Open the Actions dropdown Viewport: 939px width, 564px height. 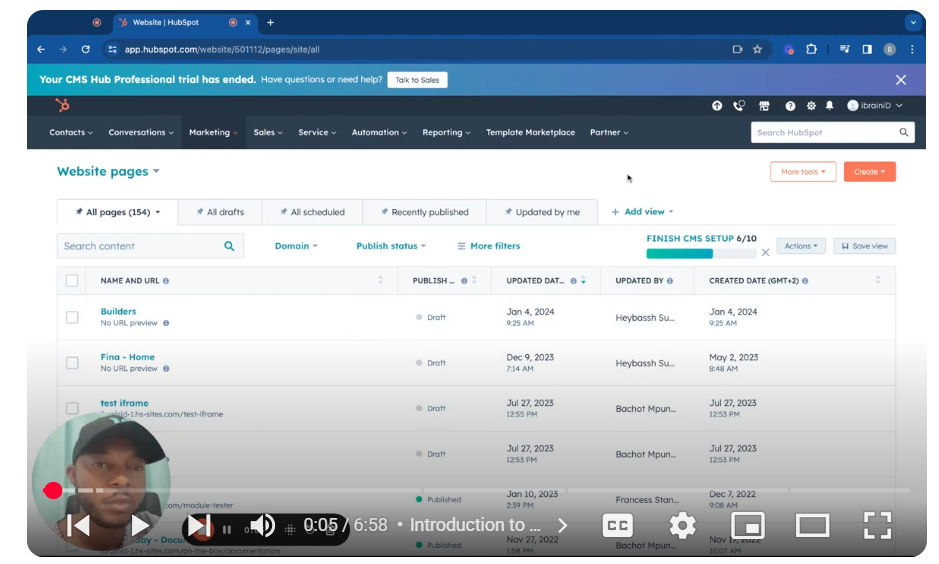tap(801, 246)
